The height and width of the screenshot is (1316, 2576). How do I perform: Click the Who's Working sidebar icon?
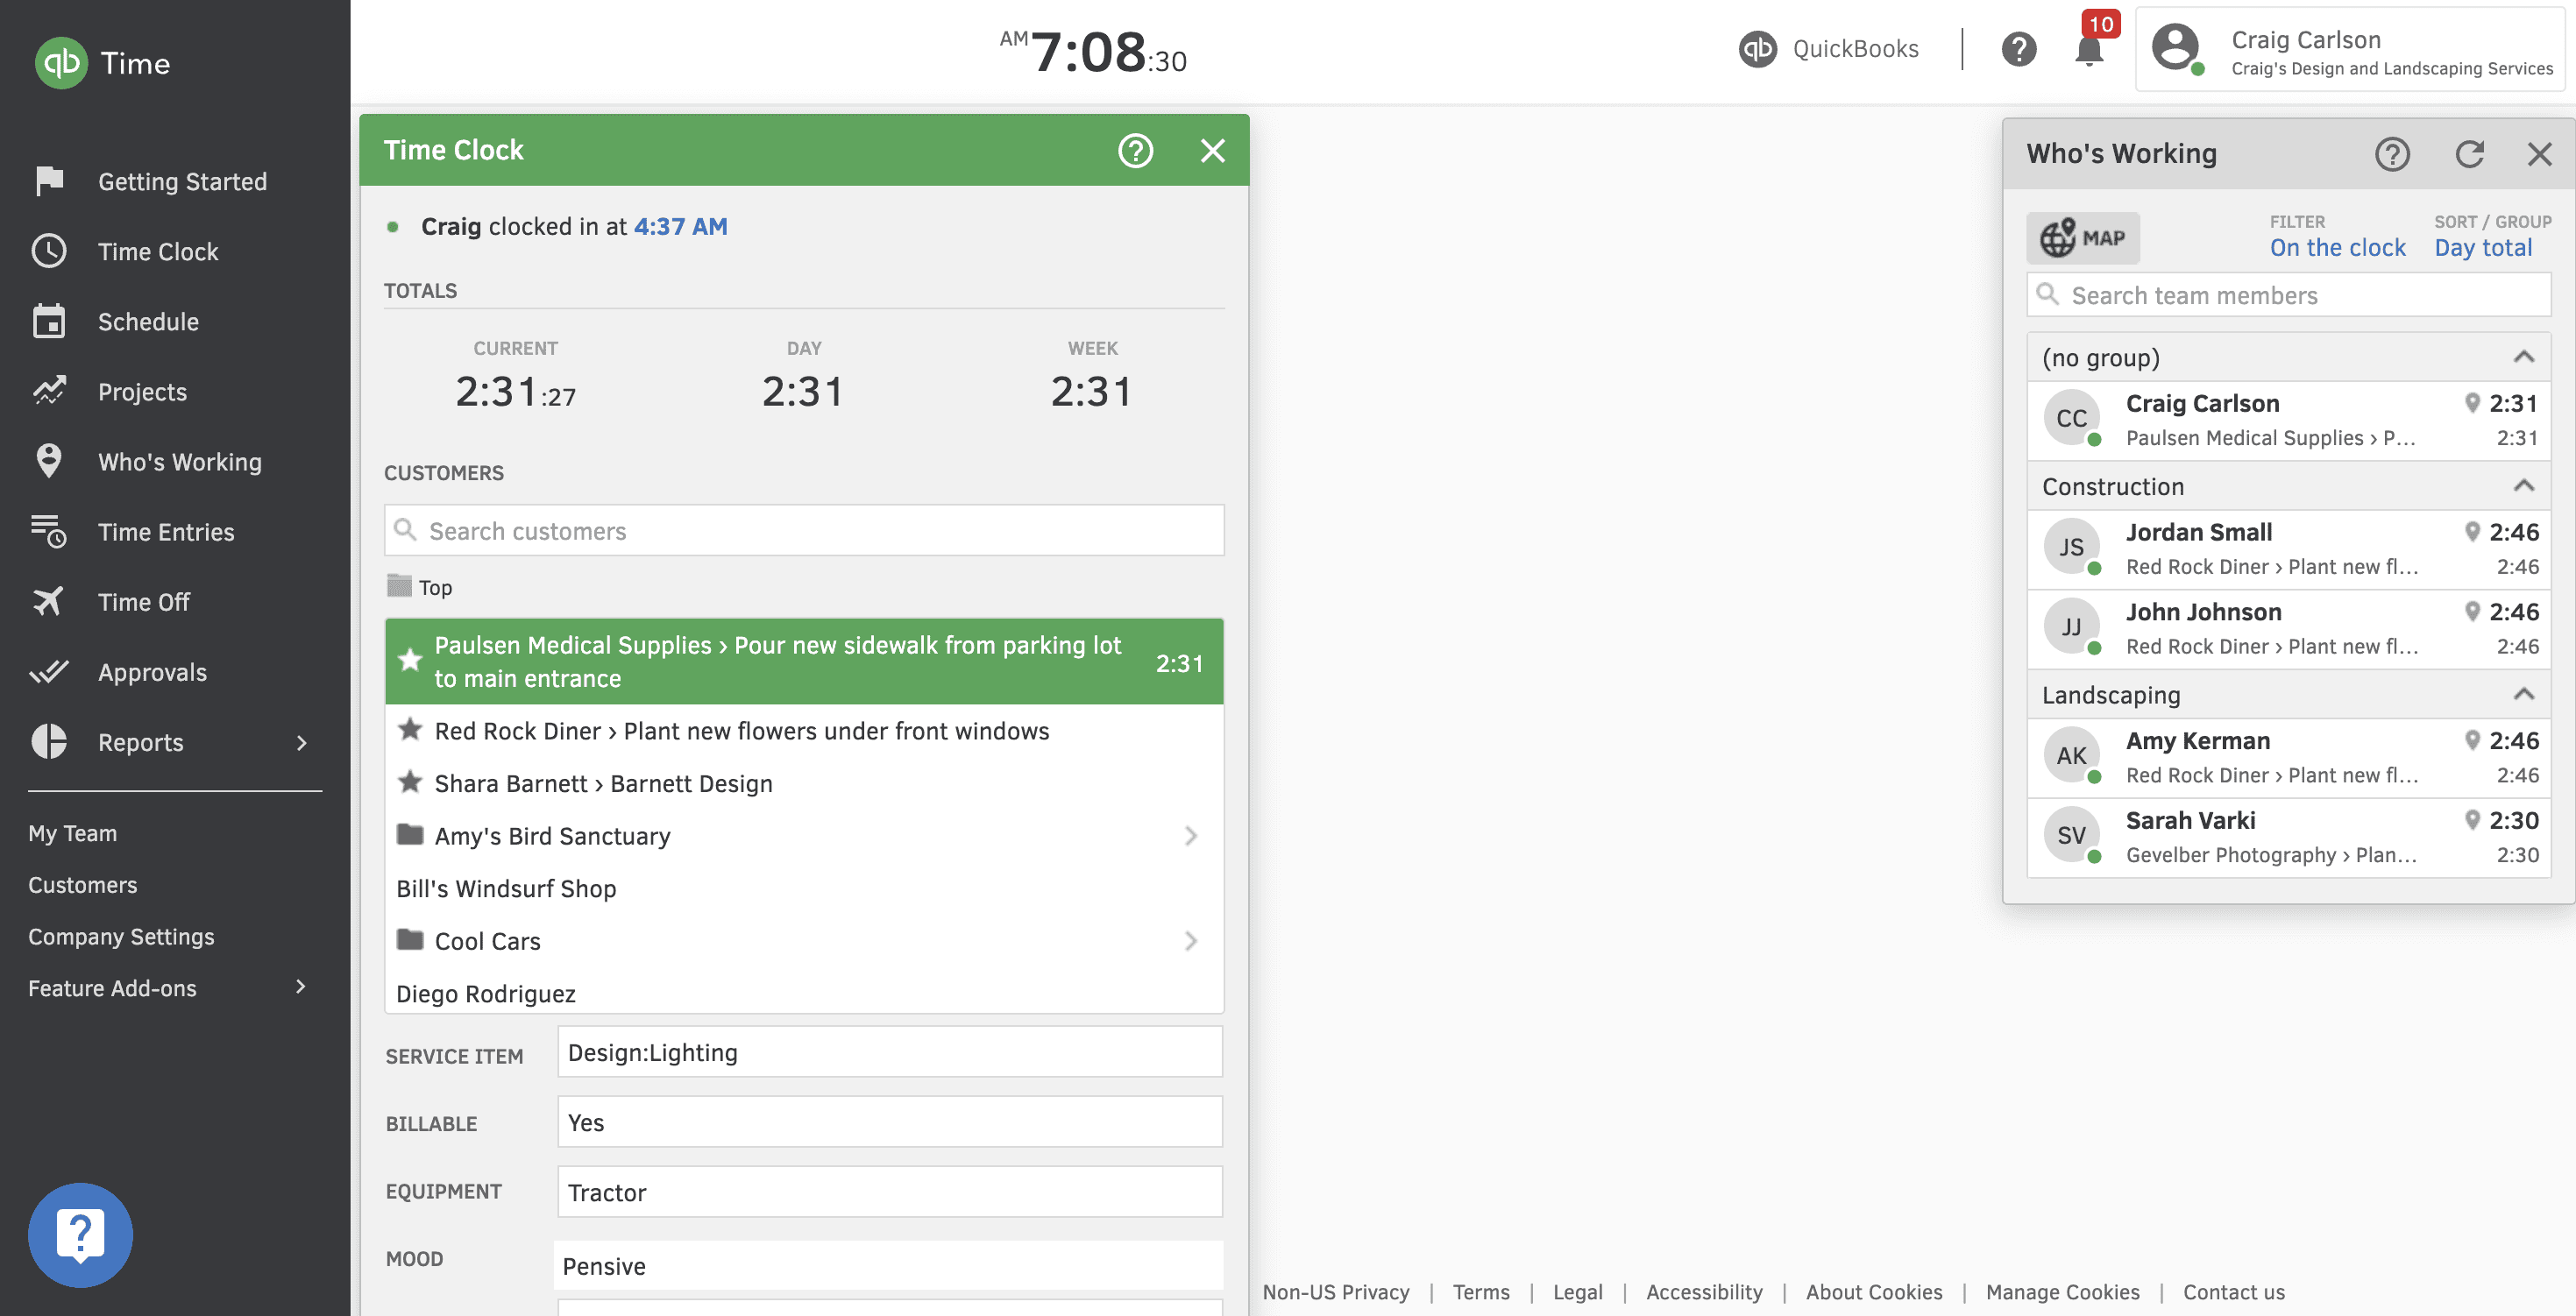coord(47,458)
